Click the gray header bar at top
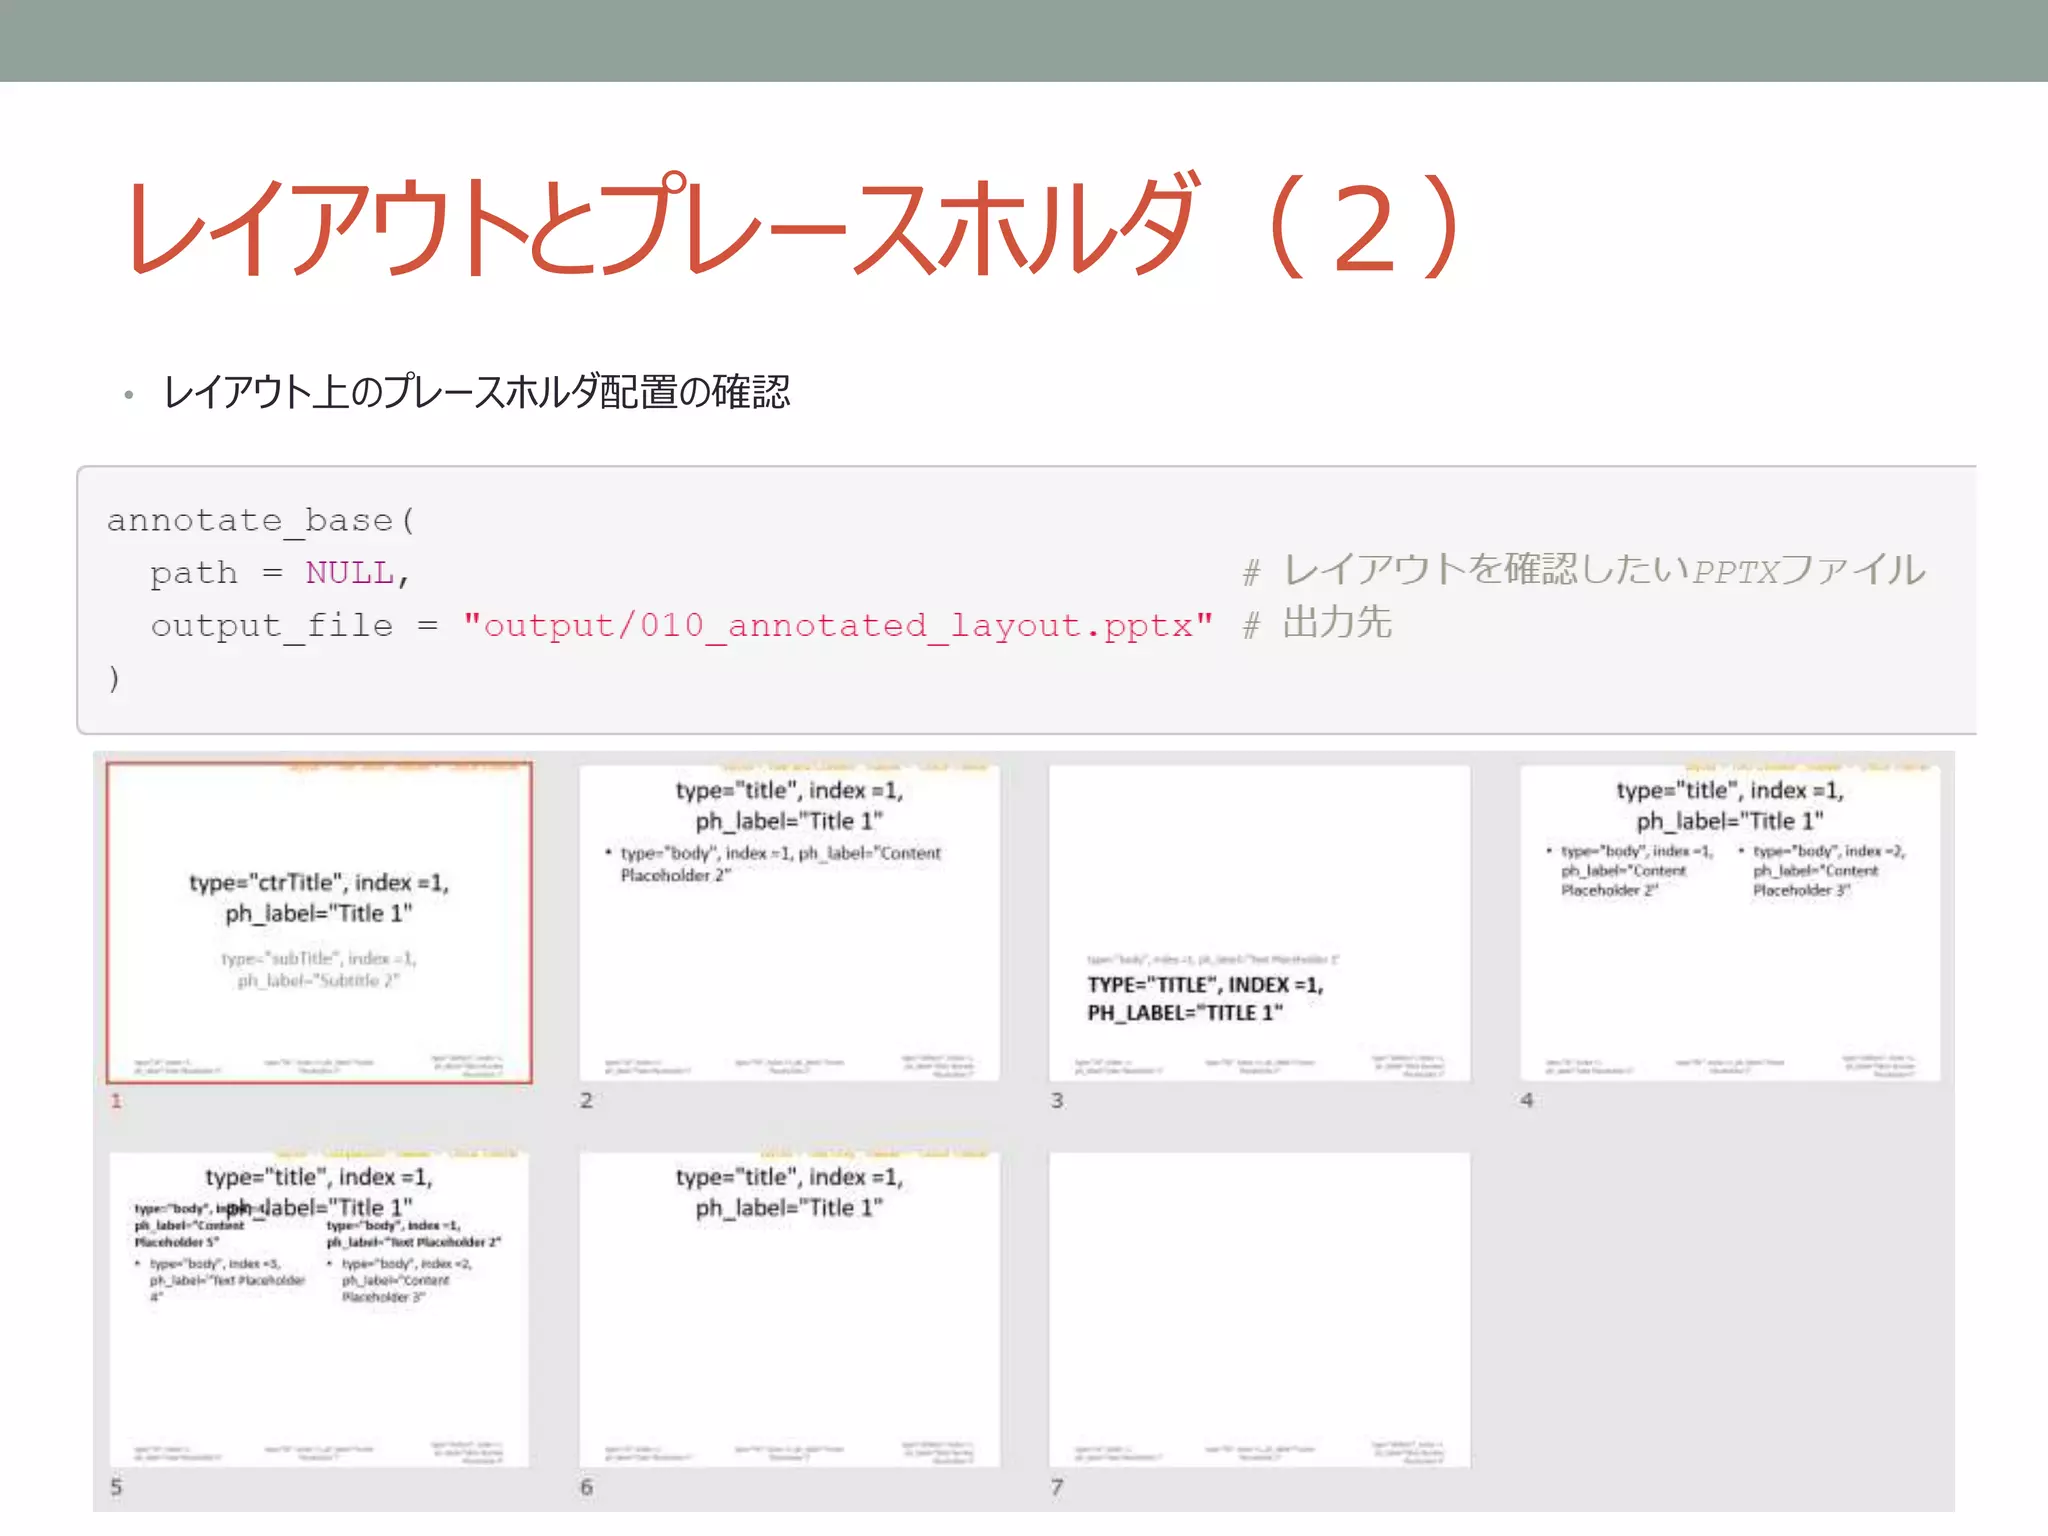The image size is (2048, 1536). click(x=1024, y=40)
